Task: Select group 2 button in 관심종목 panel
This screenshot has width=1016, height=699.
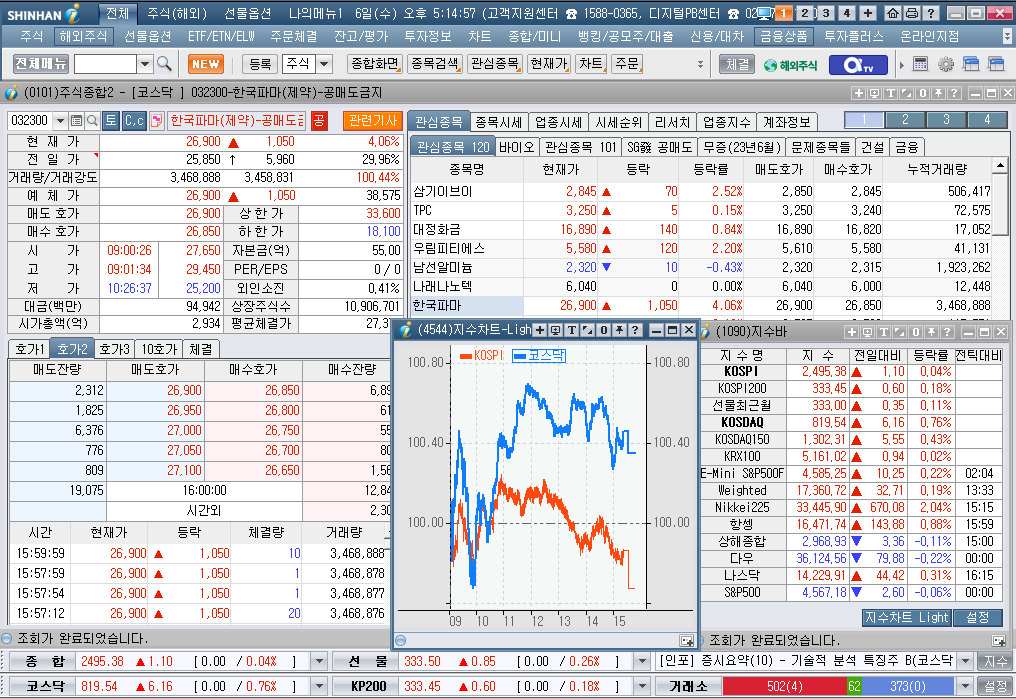Action: coord(905,120)
